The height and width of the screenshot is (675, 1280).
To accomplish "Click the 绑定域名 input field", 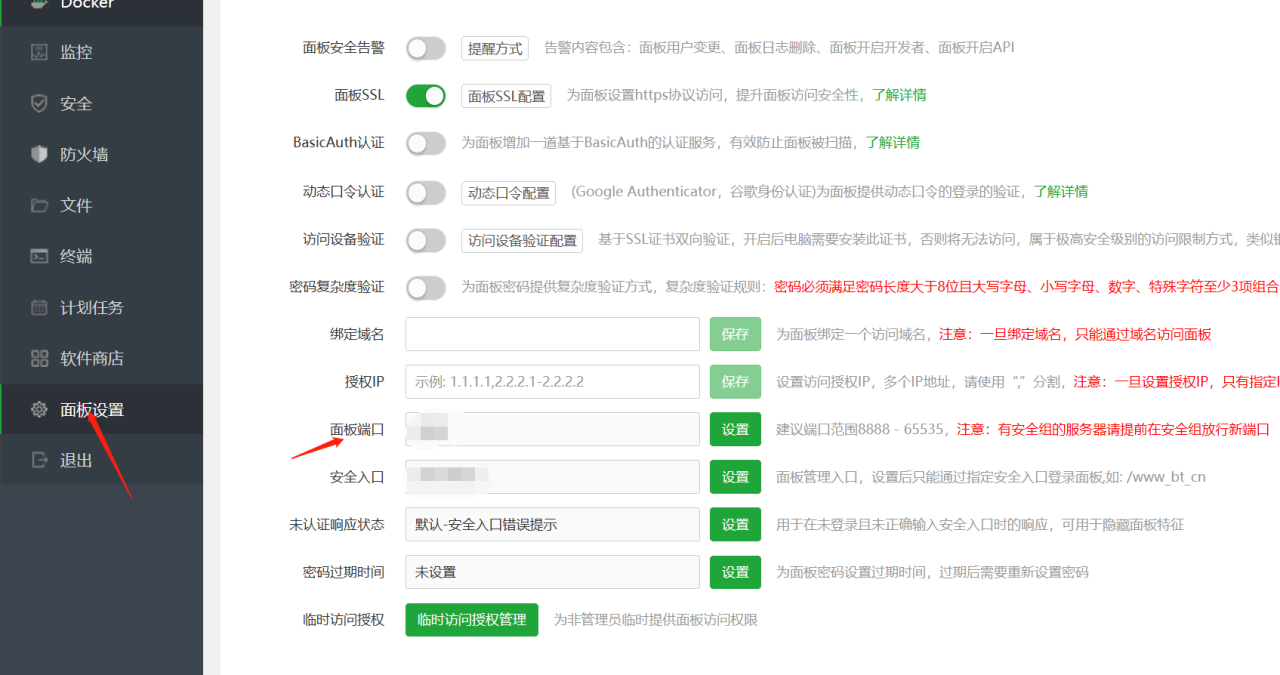I will tap(552, 334).
